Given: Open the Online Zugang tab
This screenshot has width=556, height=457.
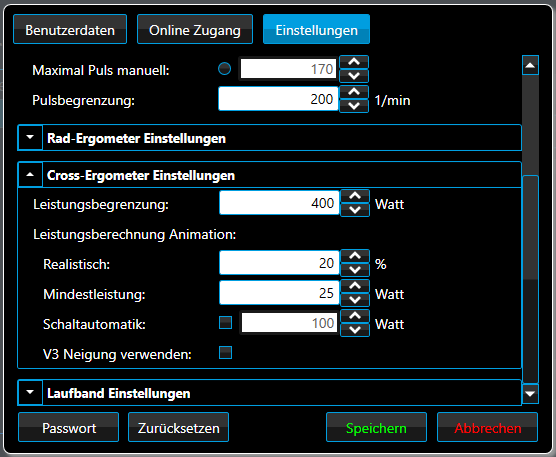Looking at the screenshot, I should (x=195, y=29).
